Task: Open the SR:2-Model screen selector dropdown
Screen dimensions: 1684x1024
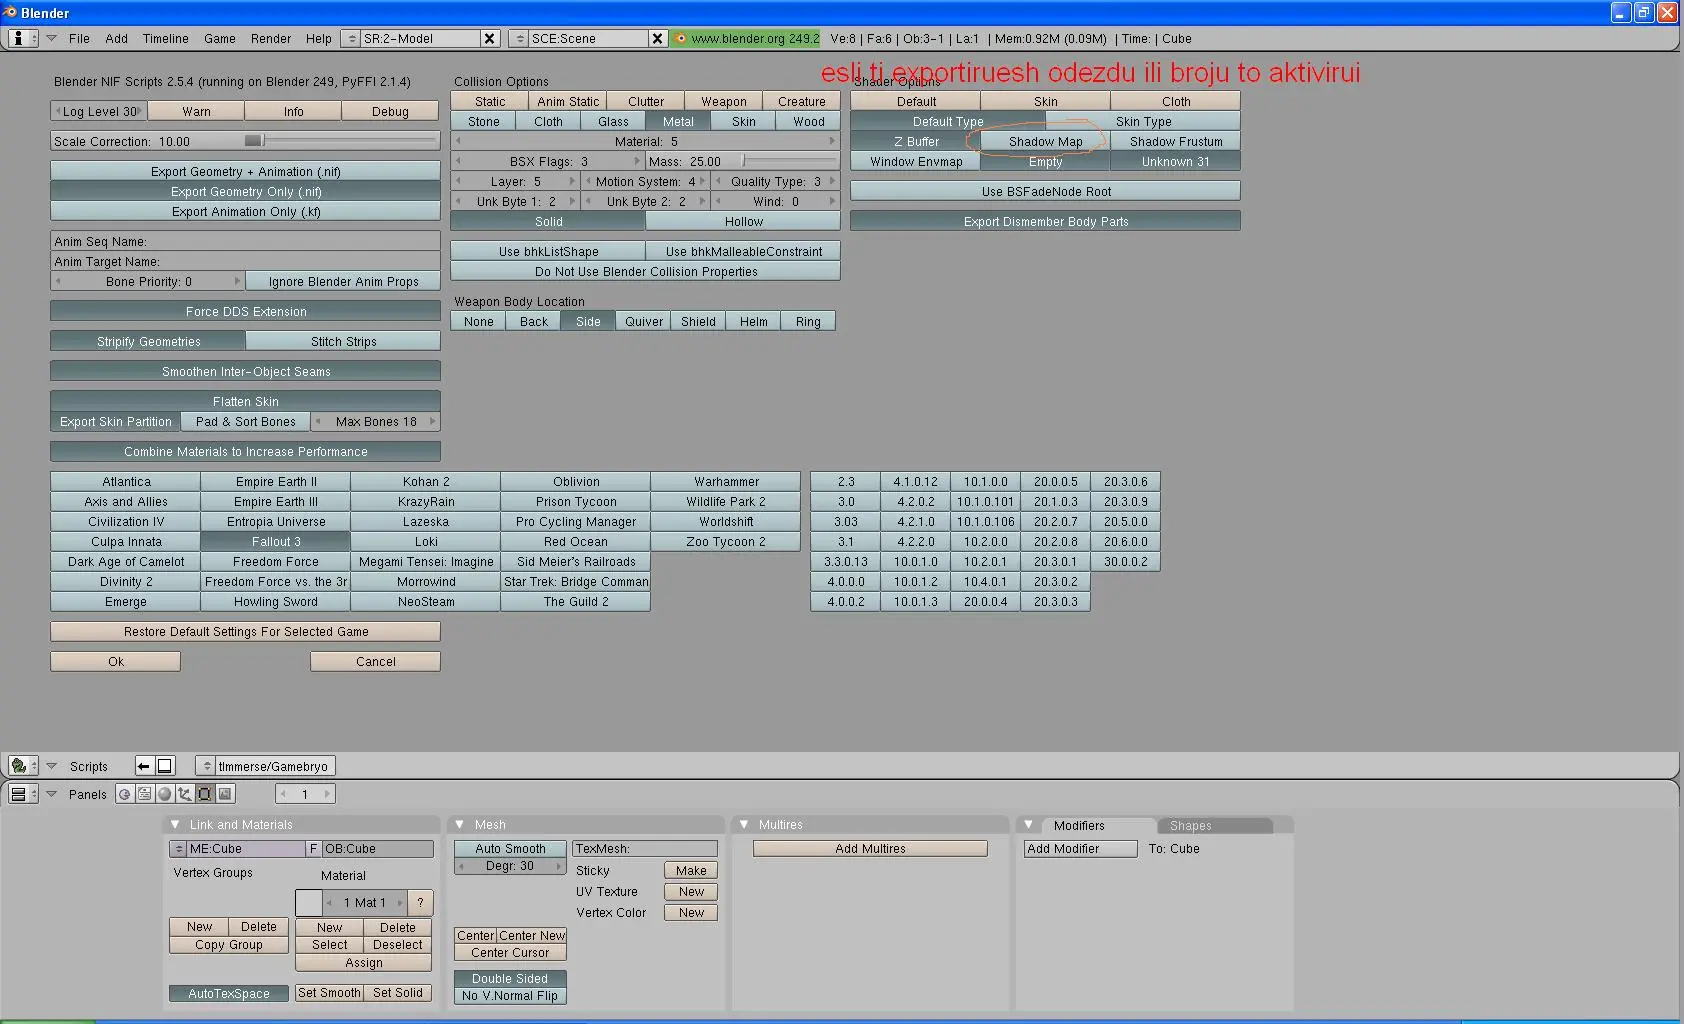Action: tap(351, 38)
